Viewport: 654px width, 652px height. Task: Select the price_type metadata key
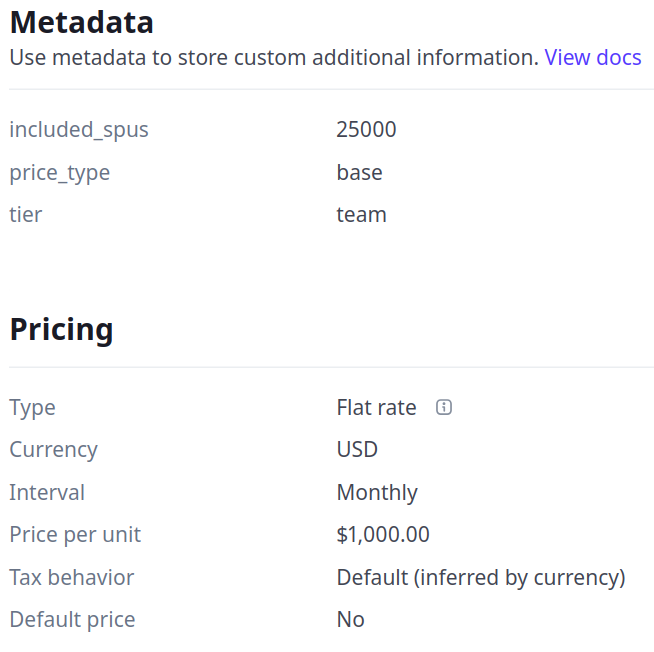coord(60,173)
